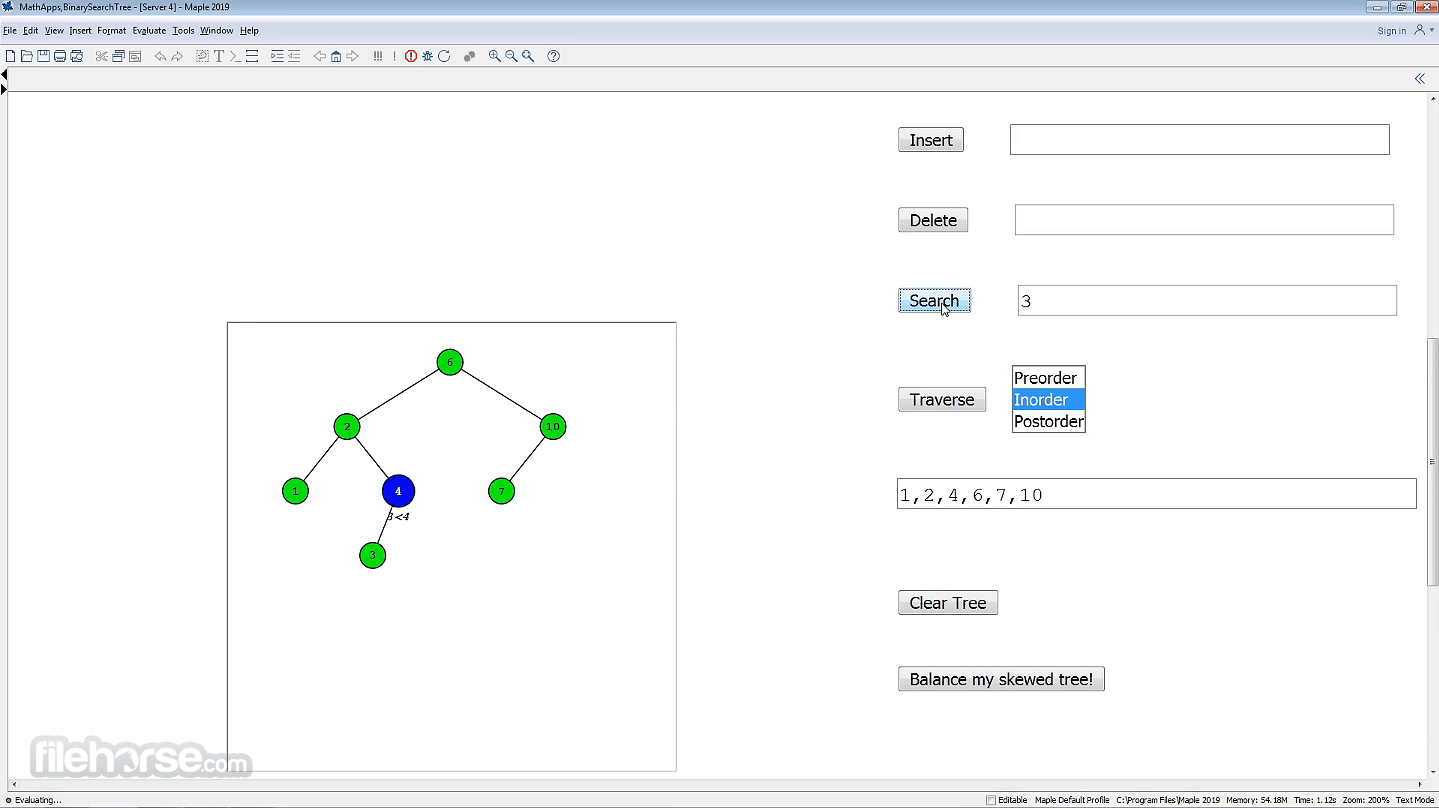The width and height of the screenshot is (1439, 808).
Task: Go forward with the right arrow icon
Action: pyautogui.click(x=352, y=56)
